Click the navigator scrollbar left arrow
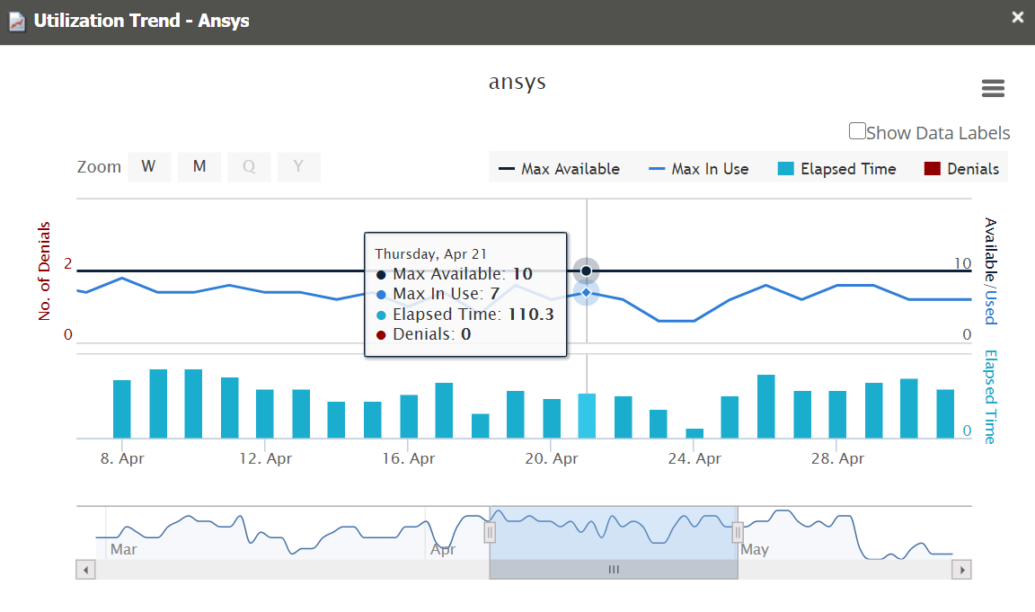 (86, 570)
